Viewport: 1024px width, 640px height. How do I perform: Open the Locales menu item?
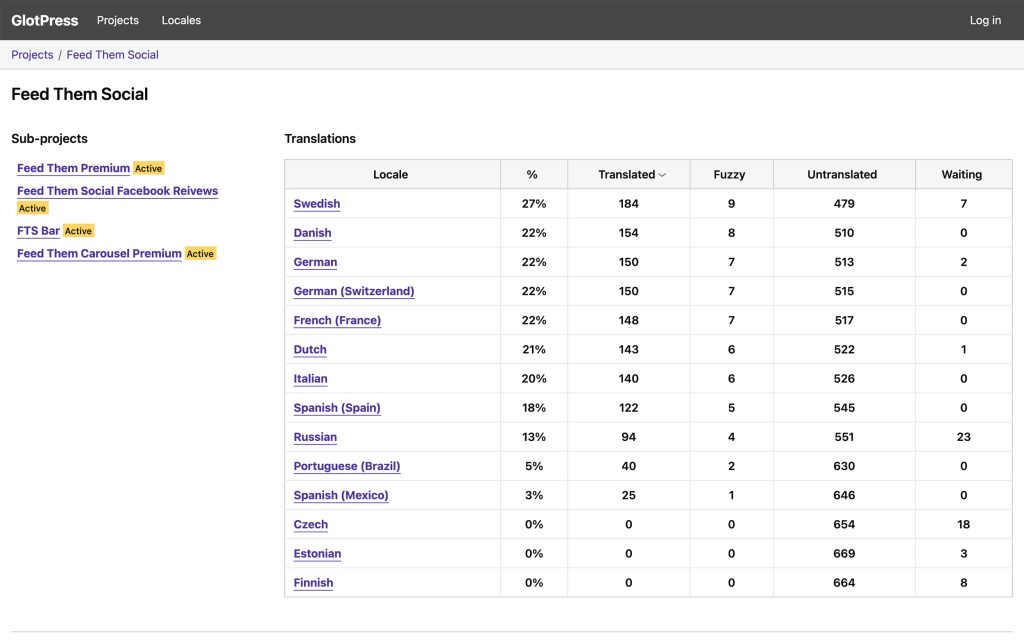(181, 20)
